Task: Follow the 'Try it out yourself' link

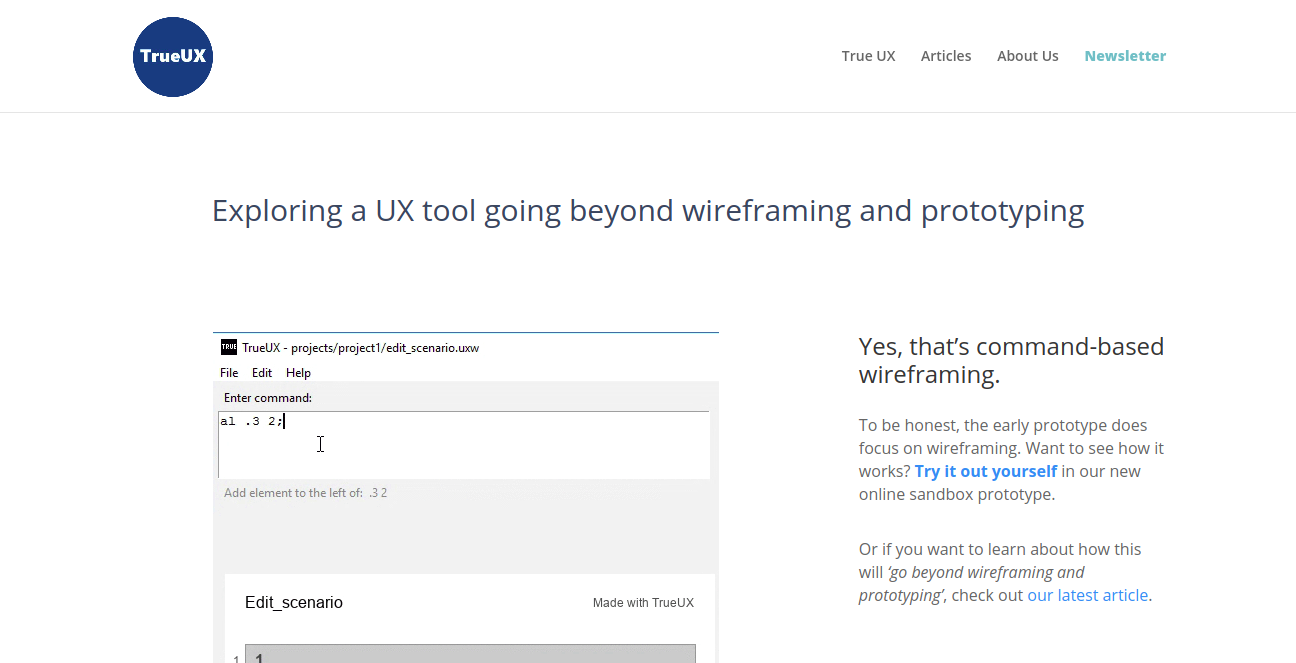Action: [985, 471]
